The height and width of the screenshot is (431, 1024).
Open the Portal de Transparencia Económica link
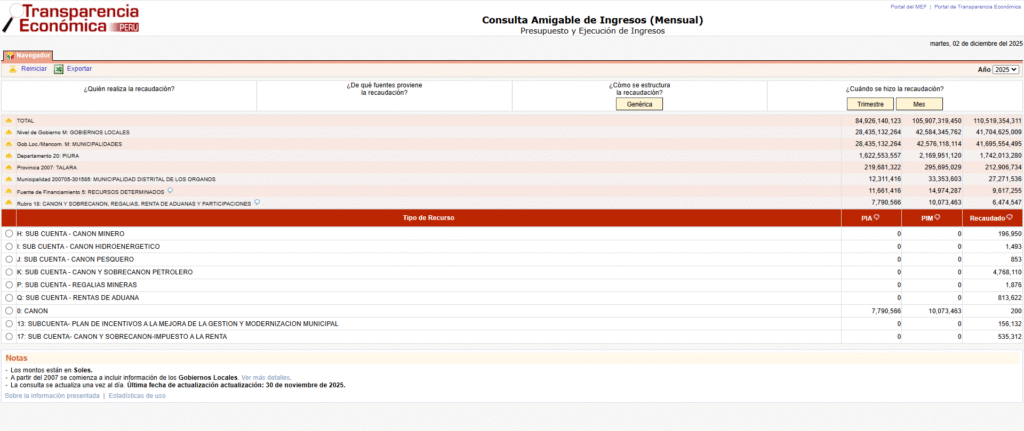[x=977, y=6]
